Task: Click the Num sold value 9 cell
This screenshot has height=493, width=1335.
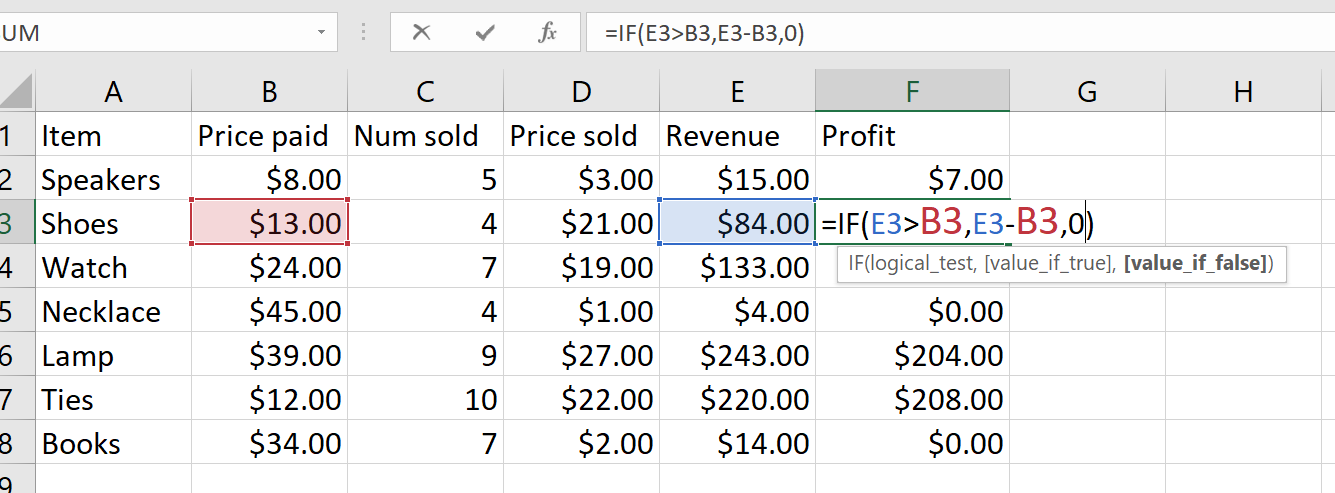Action: (425, 355)
